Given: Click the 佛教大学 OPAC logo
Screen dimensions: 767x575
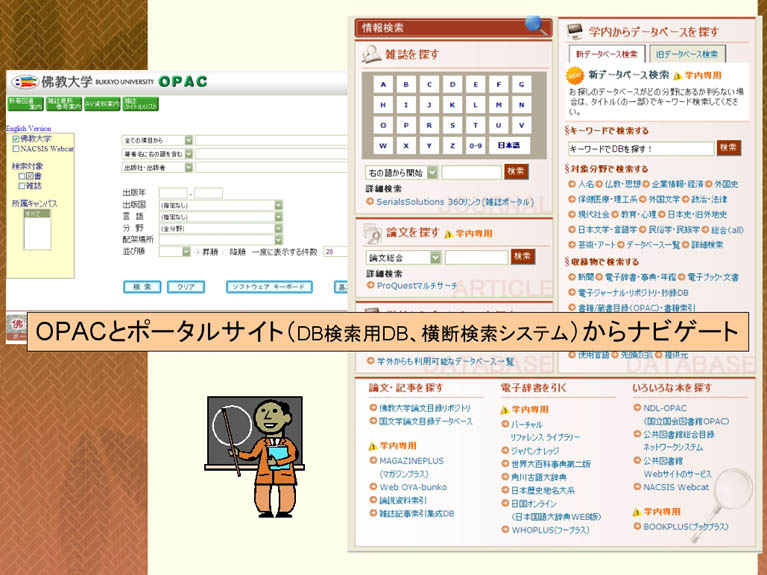Looking at the screenshot, I should 110,82.
